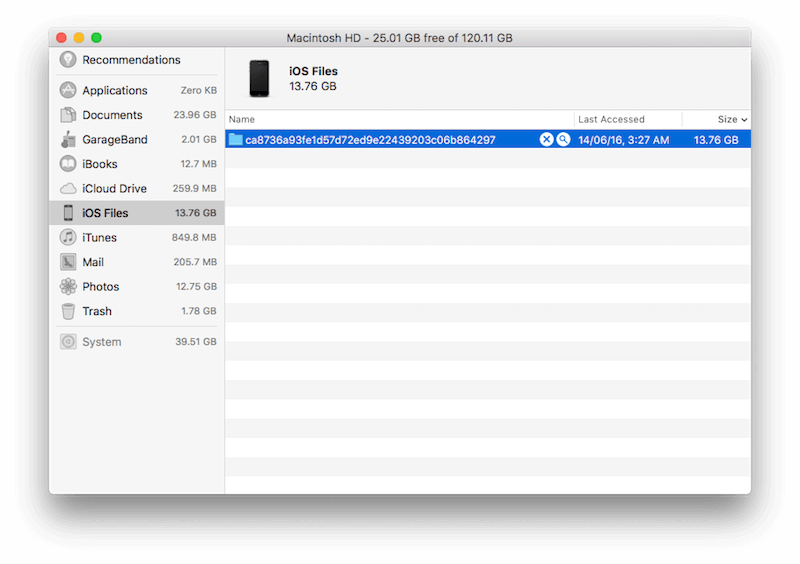Click the iCloud Drive cloud icon
Image resolution: width=800 pixels, height=564 pixels.
(x=68, y=188)
